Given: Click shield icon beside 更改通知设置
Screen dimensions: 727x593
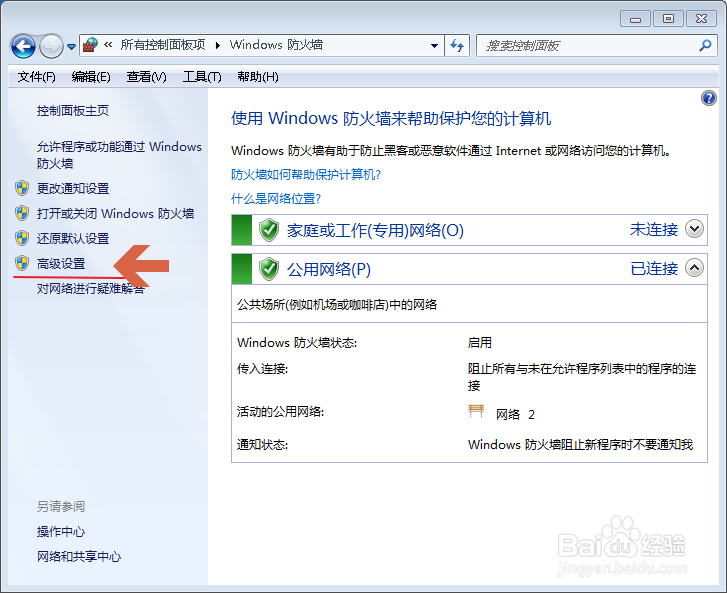Looking at the screenshot, I should coord(22,188).
